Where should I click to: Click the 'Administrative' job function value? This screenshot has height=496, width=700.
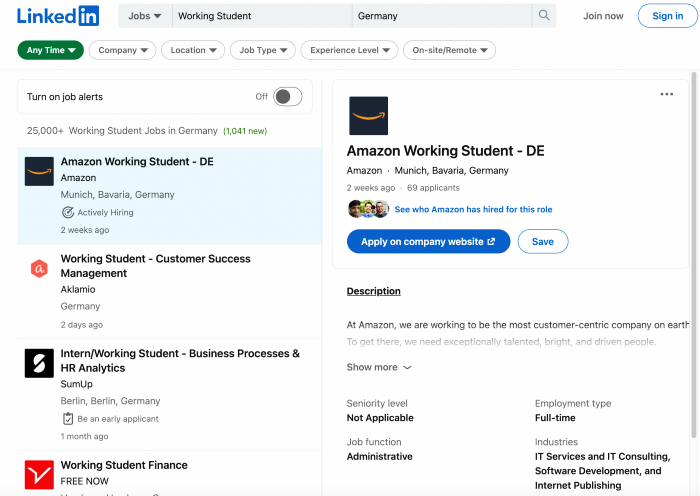tap(379, 456)
